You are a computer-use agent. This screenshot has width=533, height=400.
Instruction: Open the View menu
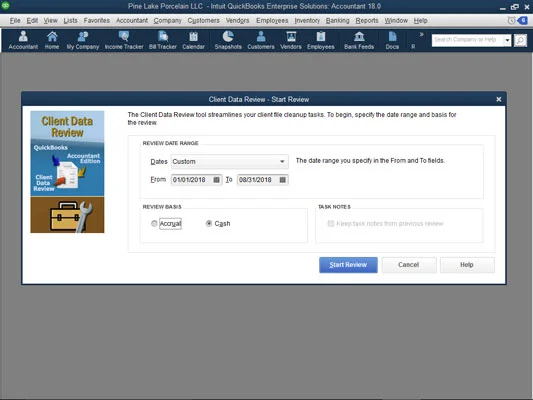point(51,20)
